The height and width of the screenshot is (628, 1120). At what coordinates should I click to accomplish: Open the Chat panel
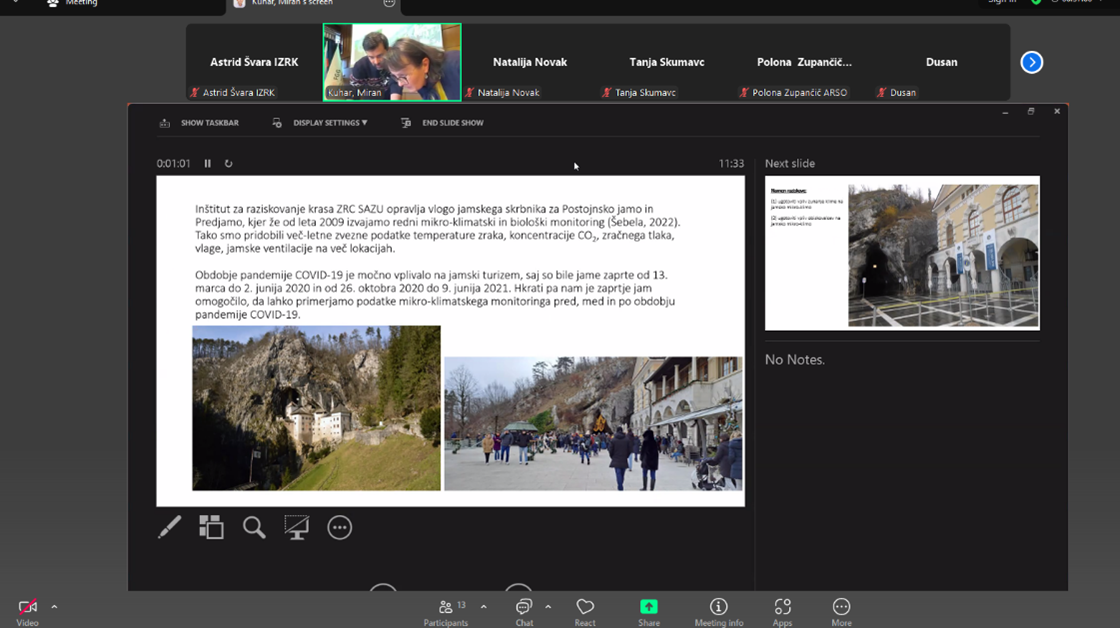(x=524, y=611)
